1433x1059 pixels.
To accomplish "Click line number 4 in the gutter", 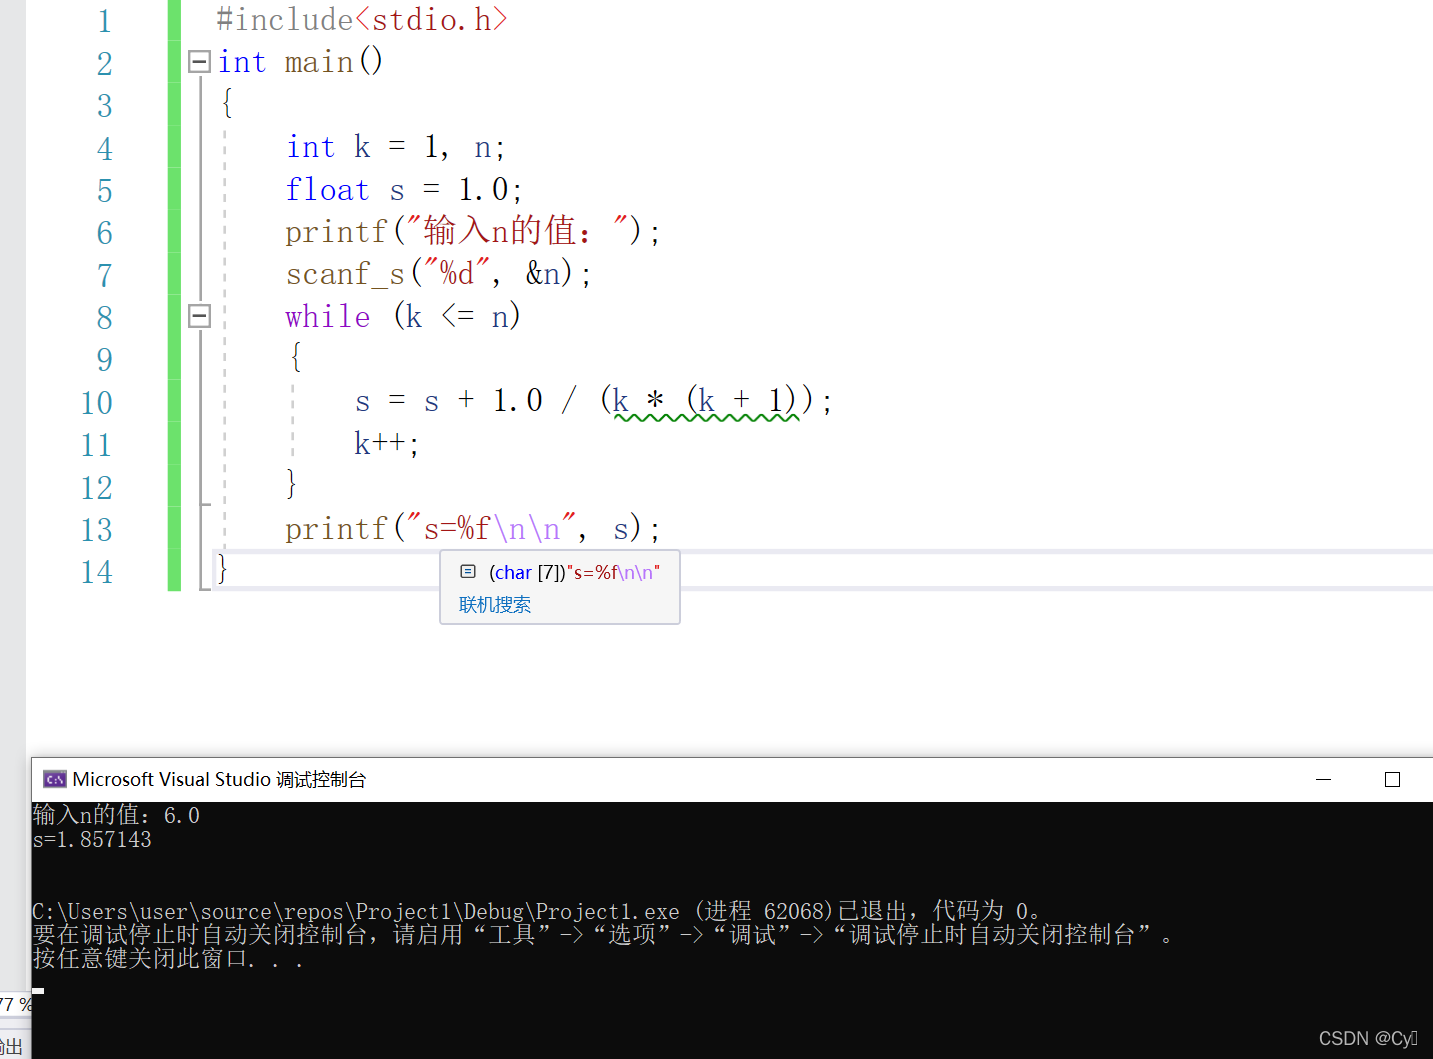I will pos(104,149).
